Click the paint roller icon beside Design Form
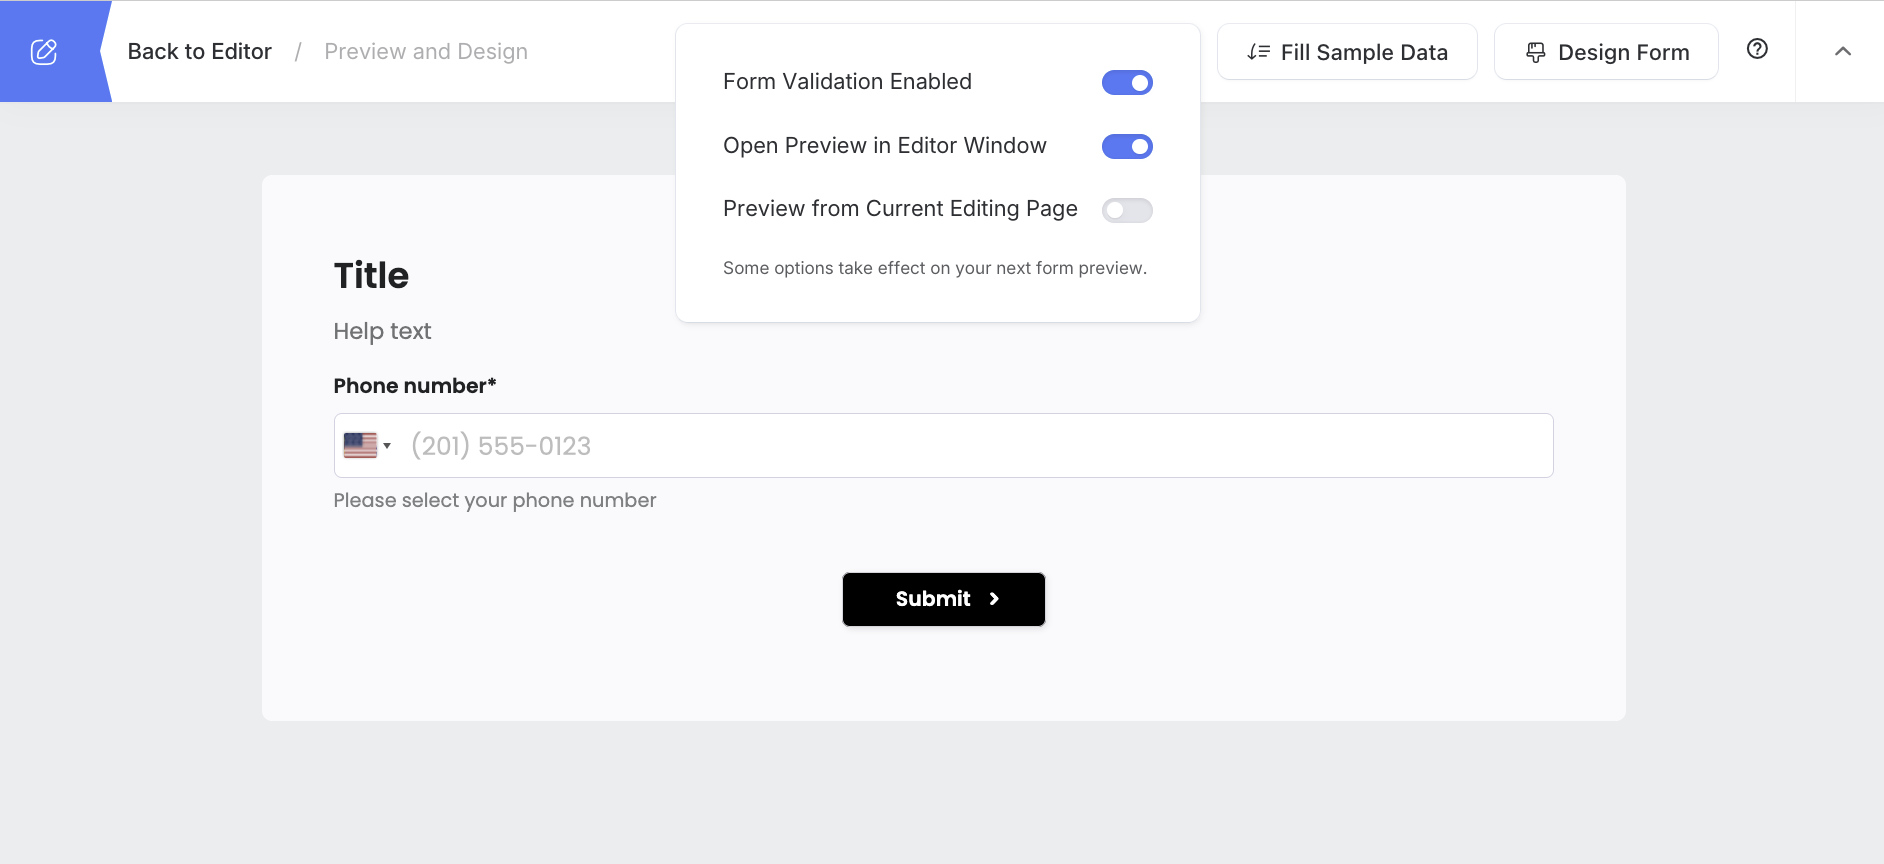The image size is (1884, 864). click(1536, 52)
